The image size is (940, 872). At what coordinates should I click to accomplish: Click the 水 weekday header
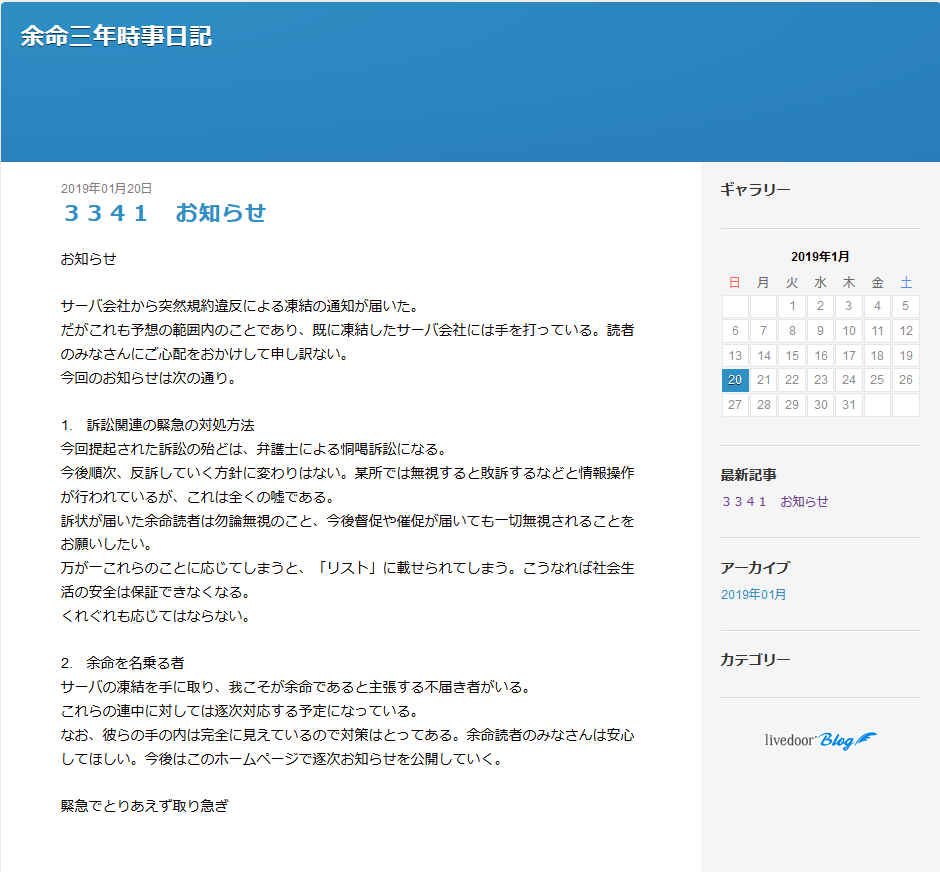(x=821, y=282)
